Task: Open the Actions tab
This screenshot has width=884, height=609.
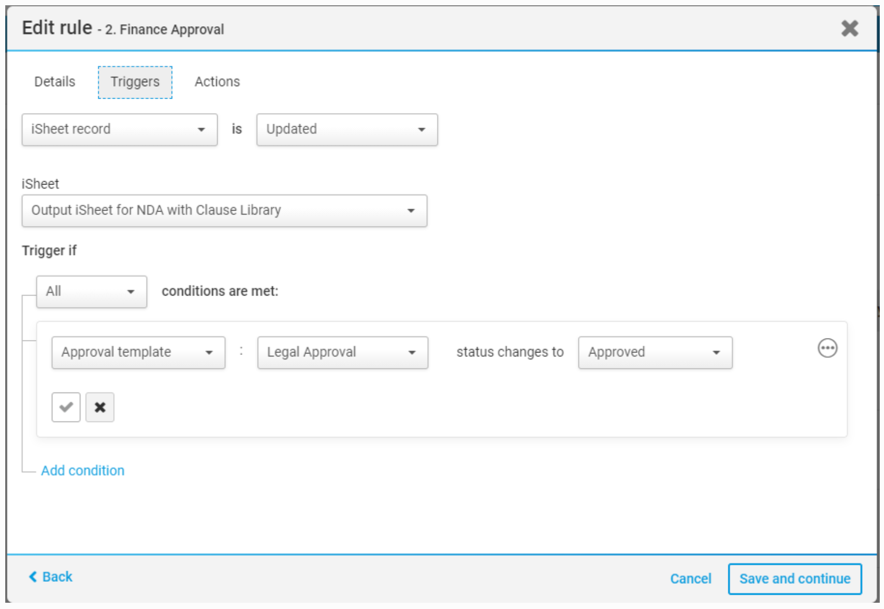Action: pos(217,82)
